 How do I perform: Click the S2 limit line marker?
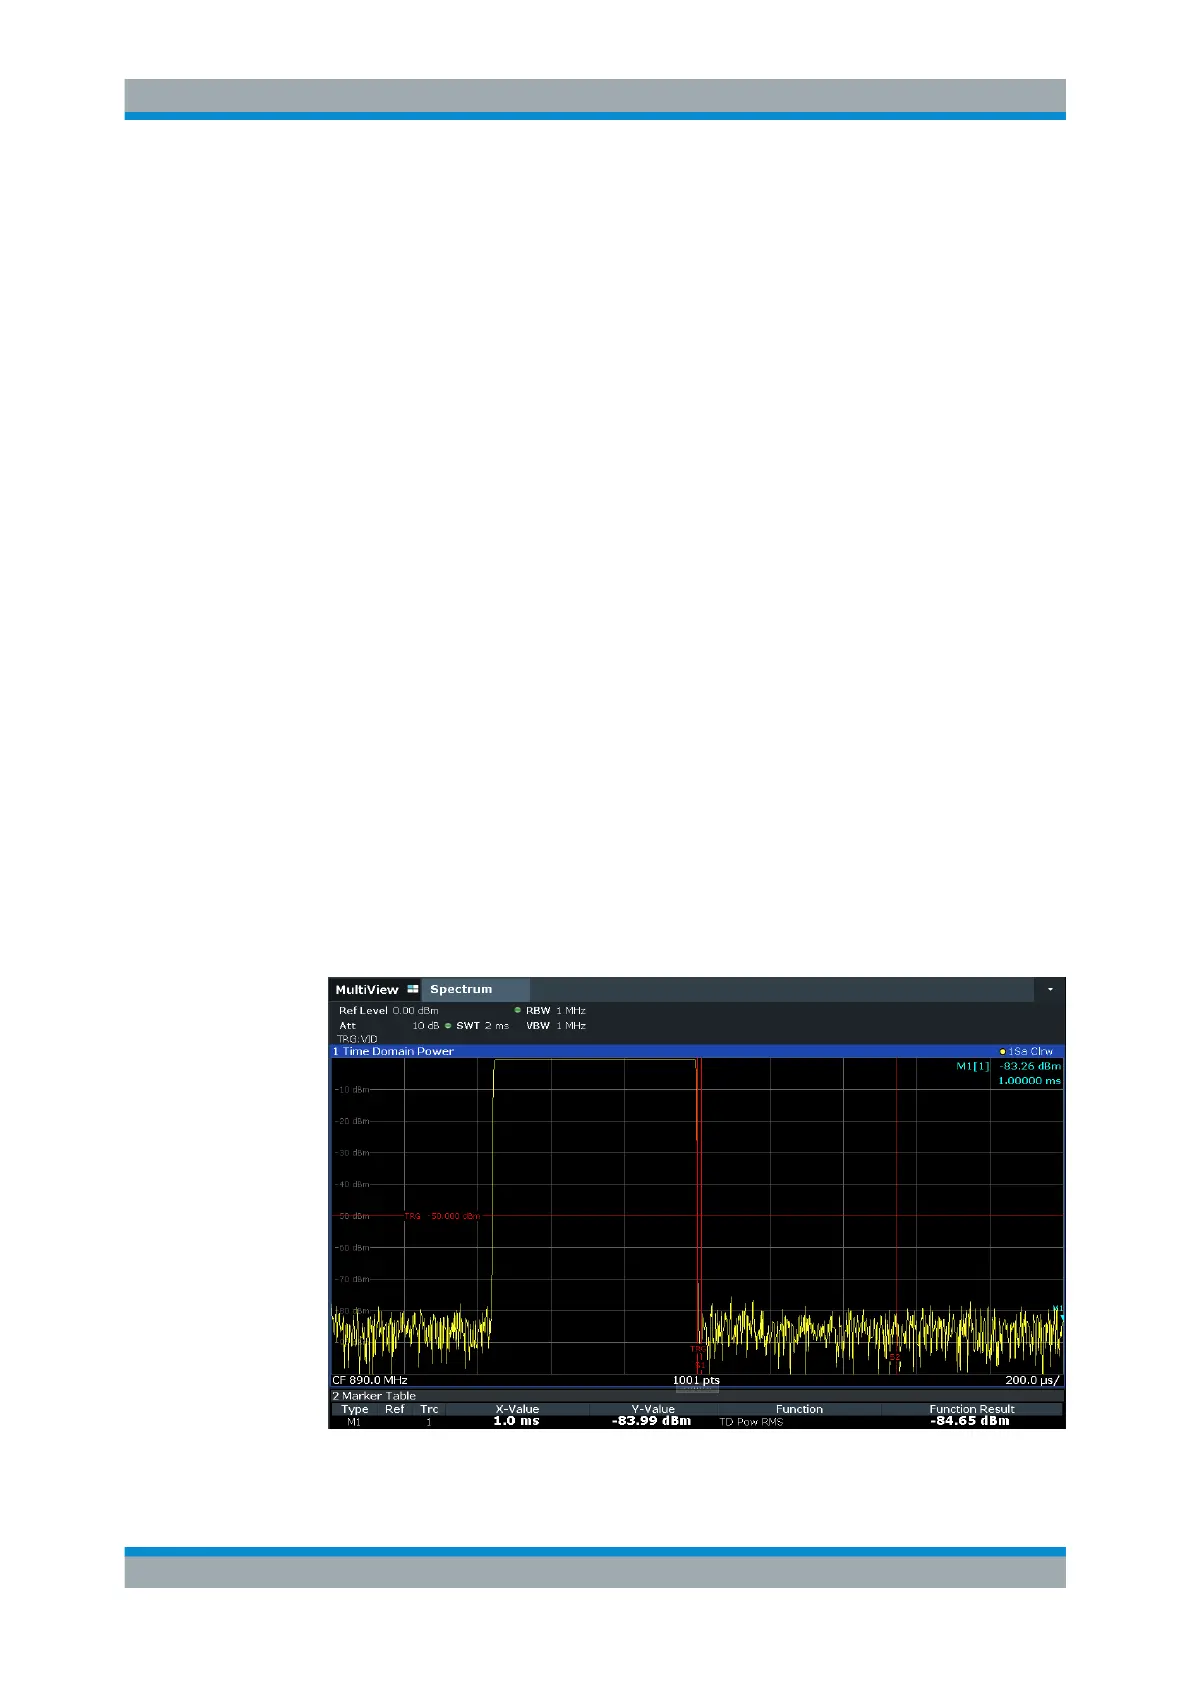(x=894, y=1358)
